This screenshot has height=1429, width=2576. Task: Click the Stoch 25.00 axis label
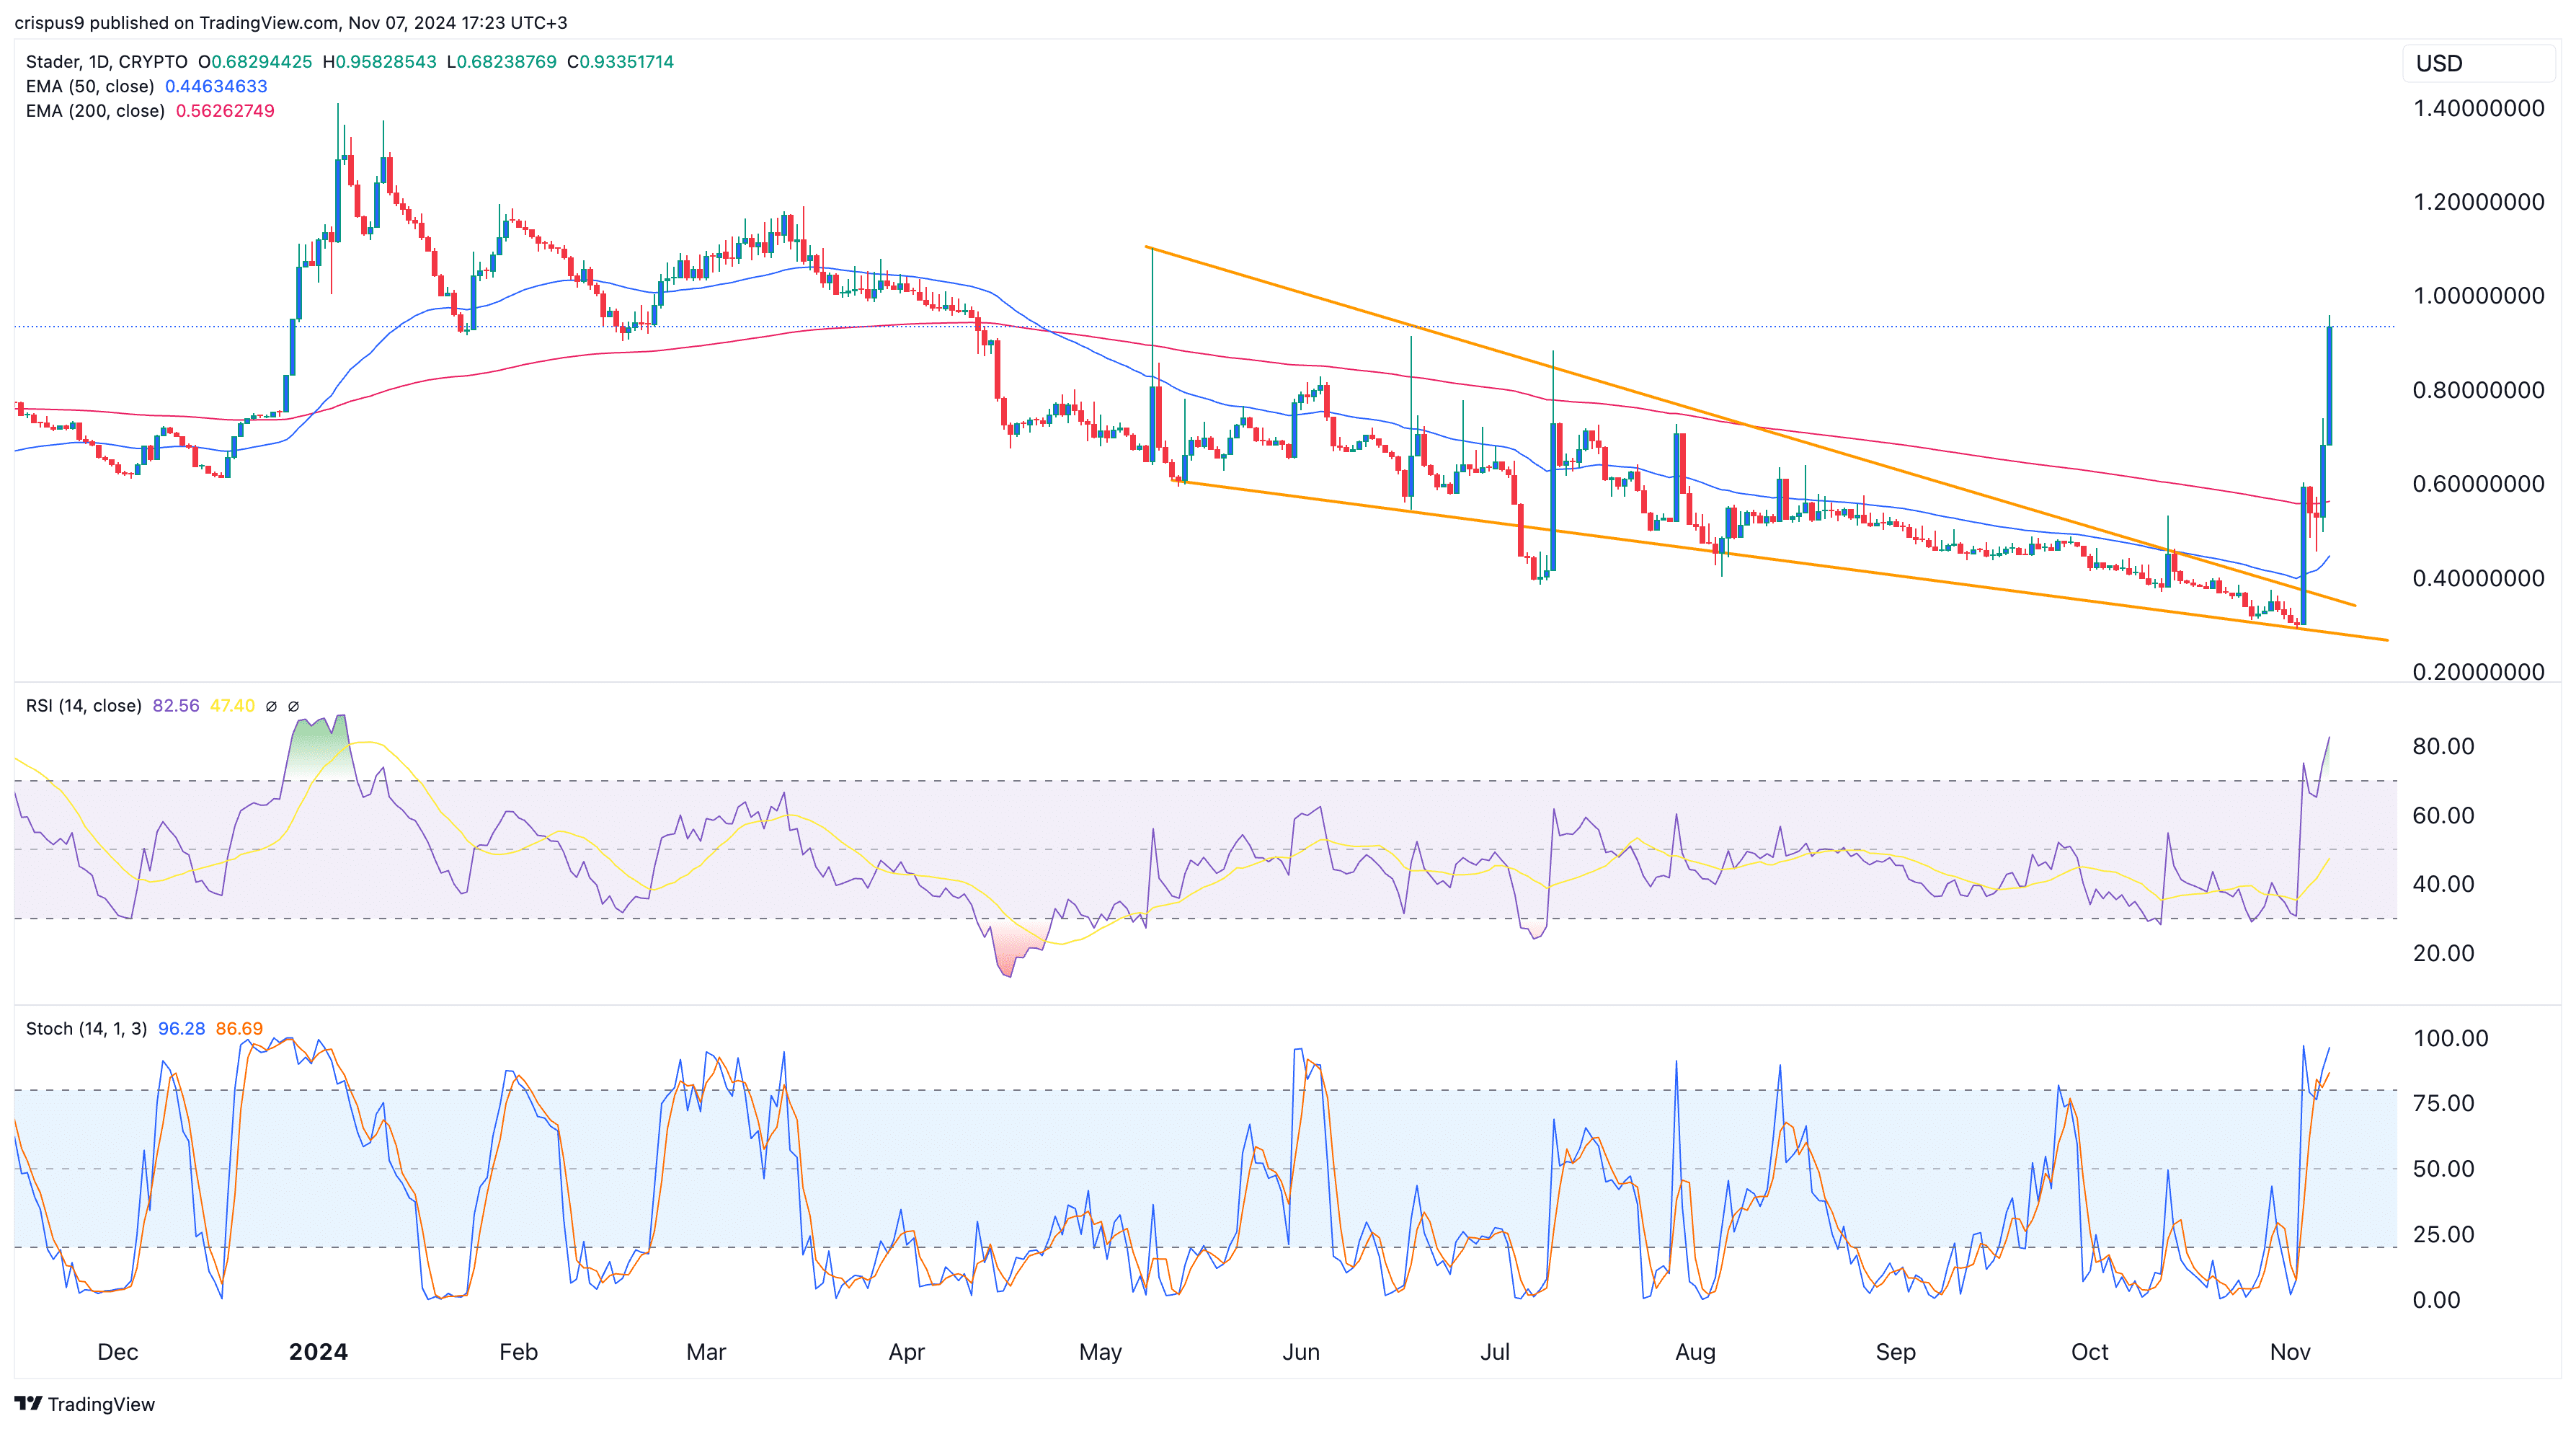pos(2443,1234)
